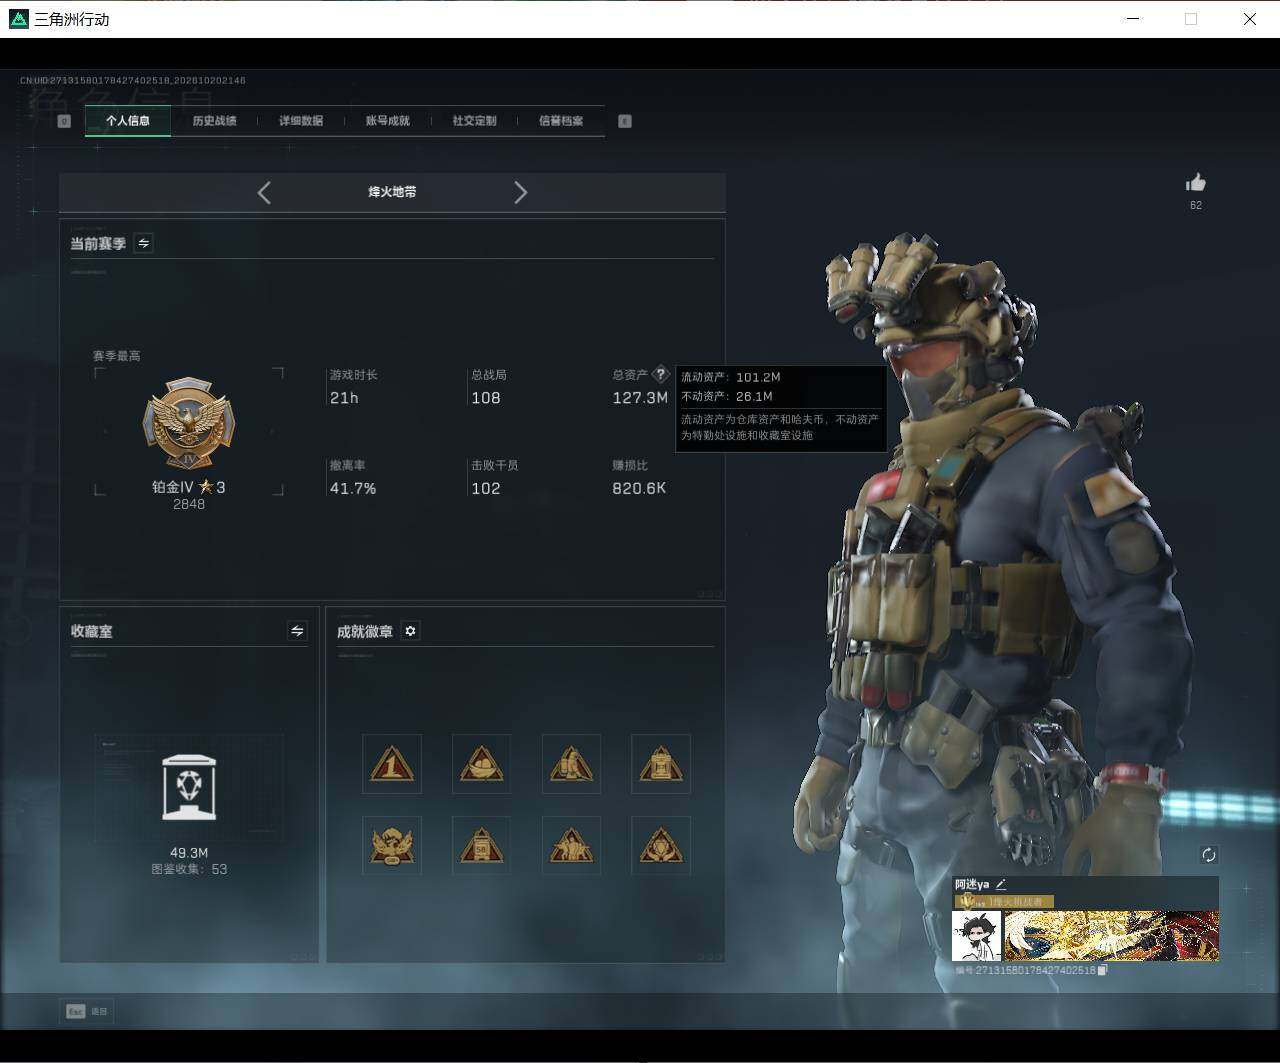
Task: Click the 游戏时长 value 21h
Action: pyautogui.click(x=344, y=397)
